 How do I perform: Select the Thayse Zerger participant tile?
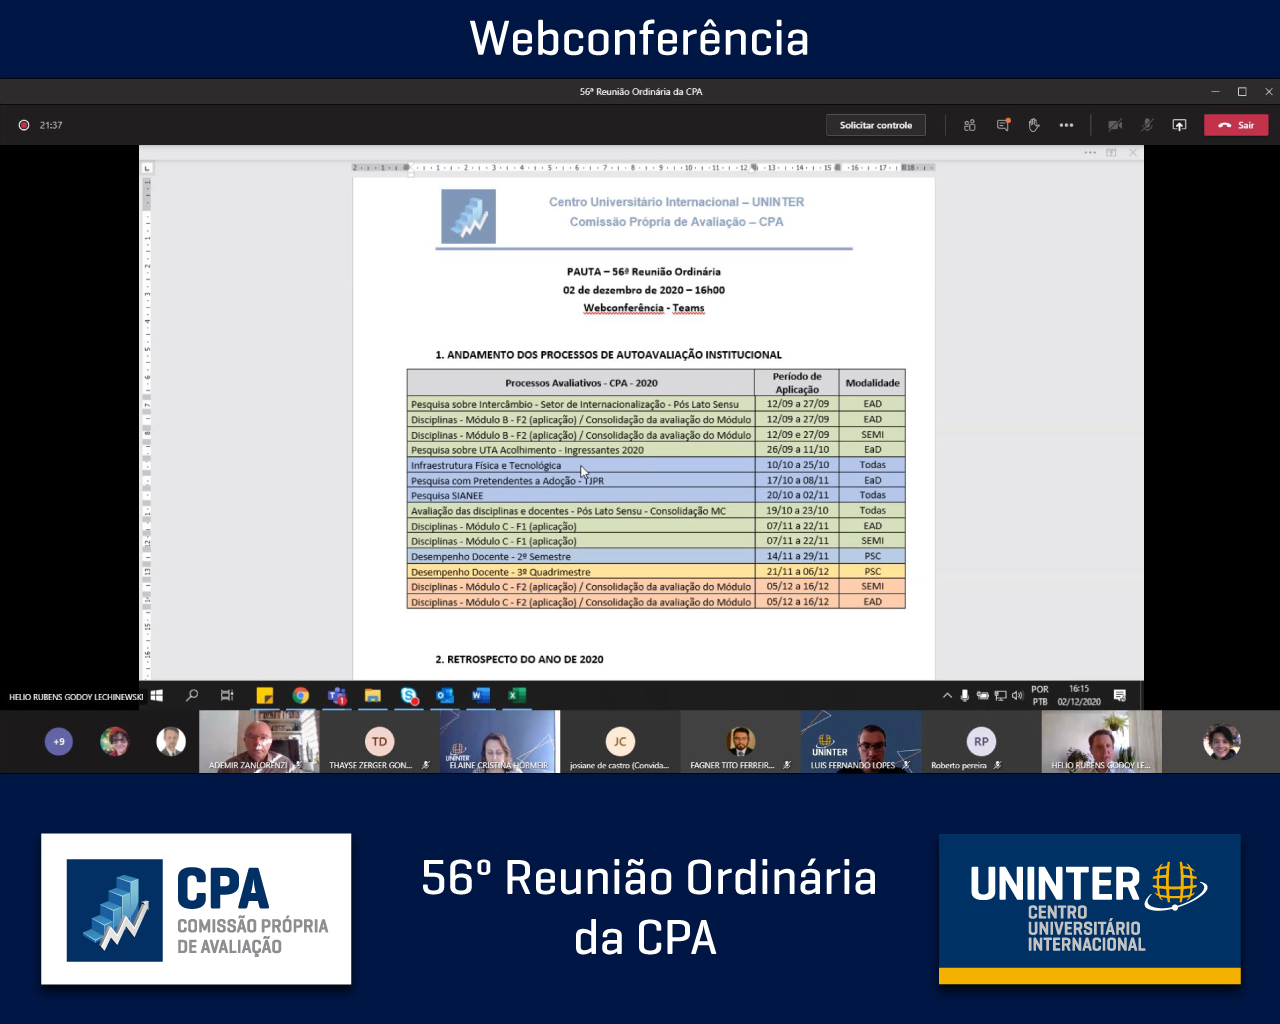coord(379,742)
